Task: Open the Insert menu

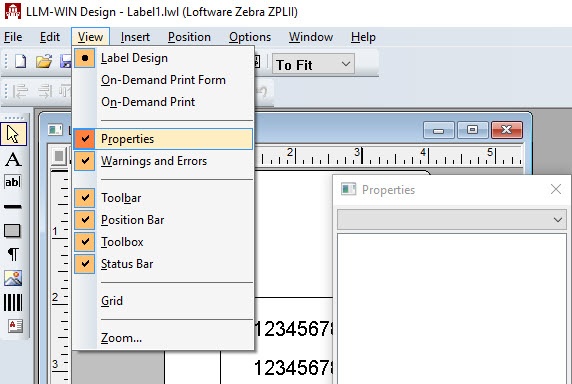Action: pyautogui.click(x=135, y=37)
